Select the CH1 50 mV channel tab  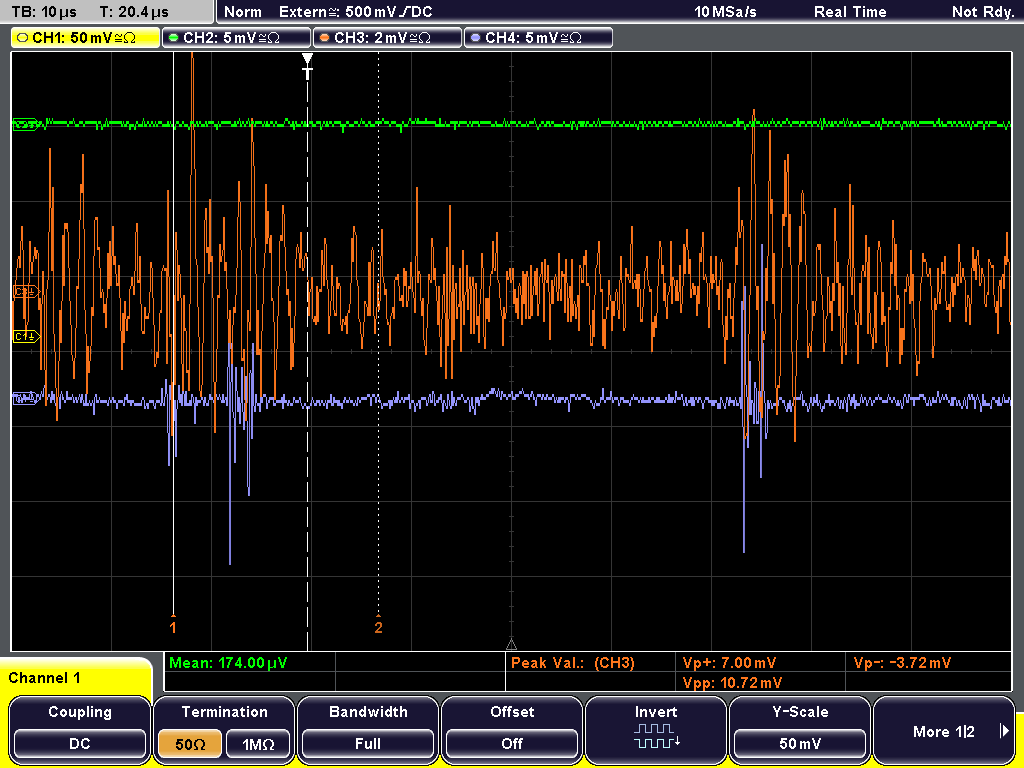pos(85,38)
